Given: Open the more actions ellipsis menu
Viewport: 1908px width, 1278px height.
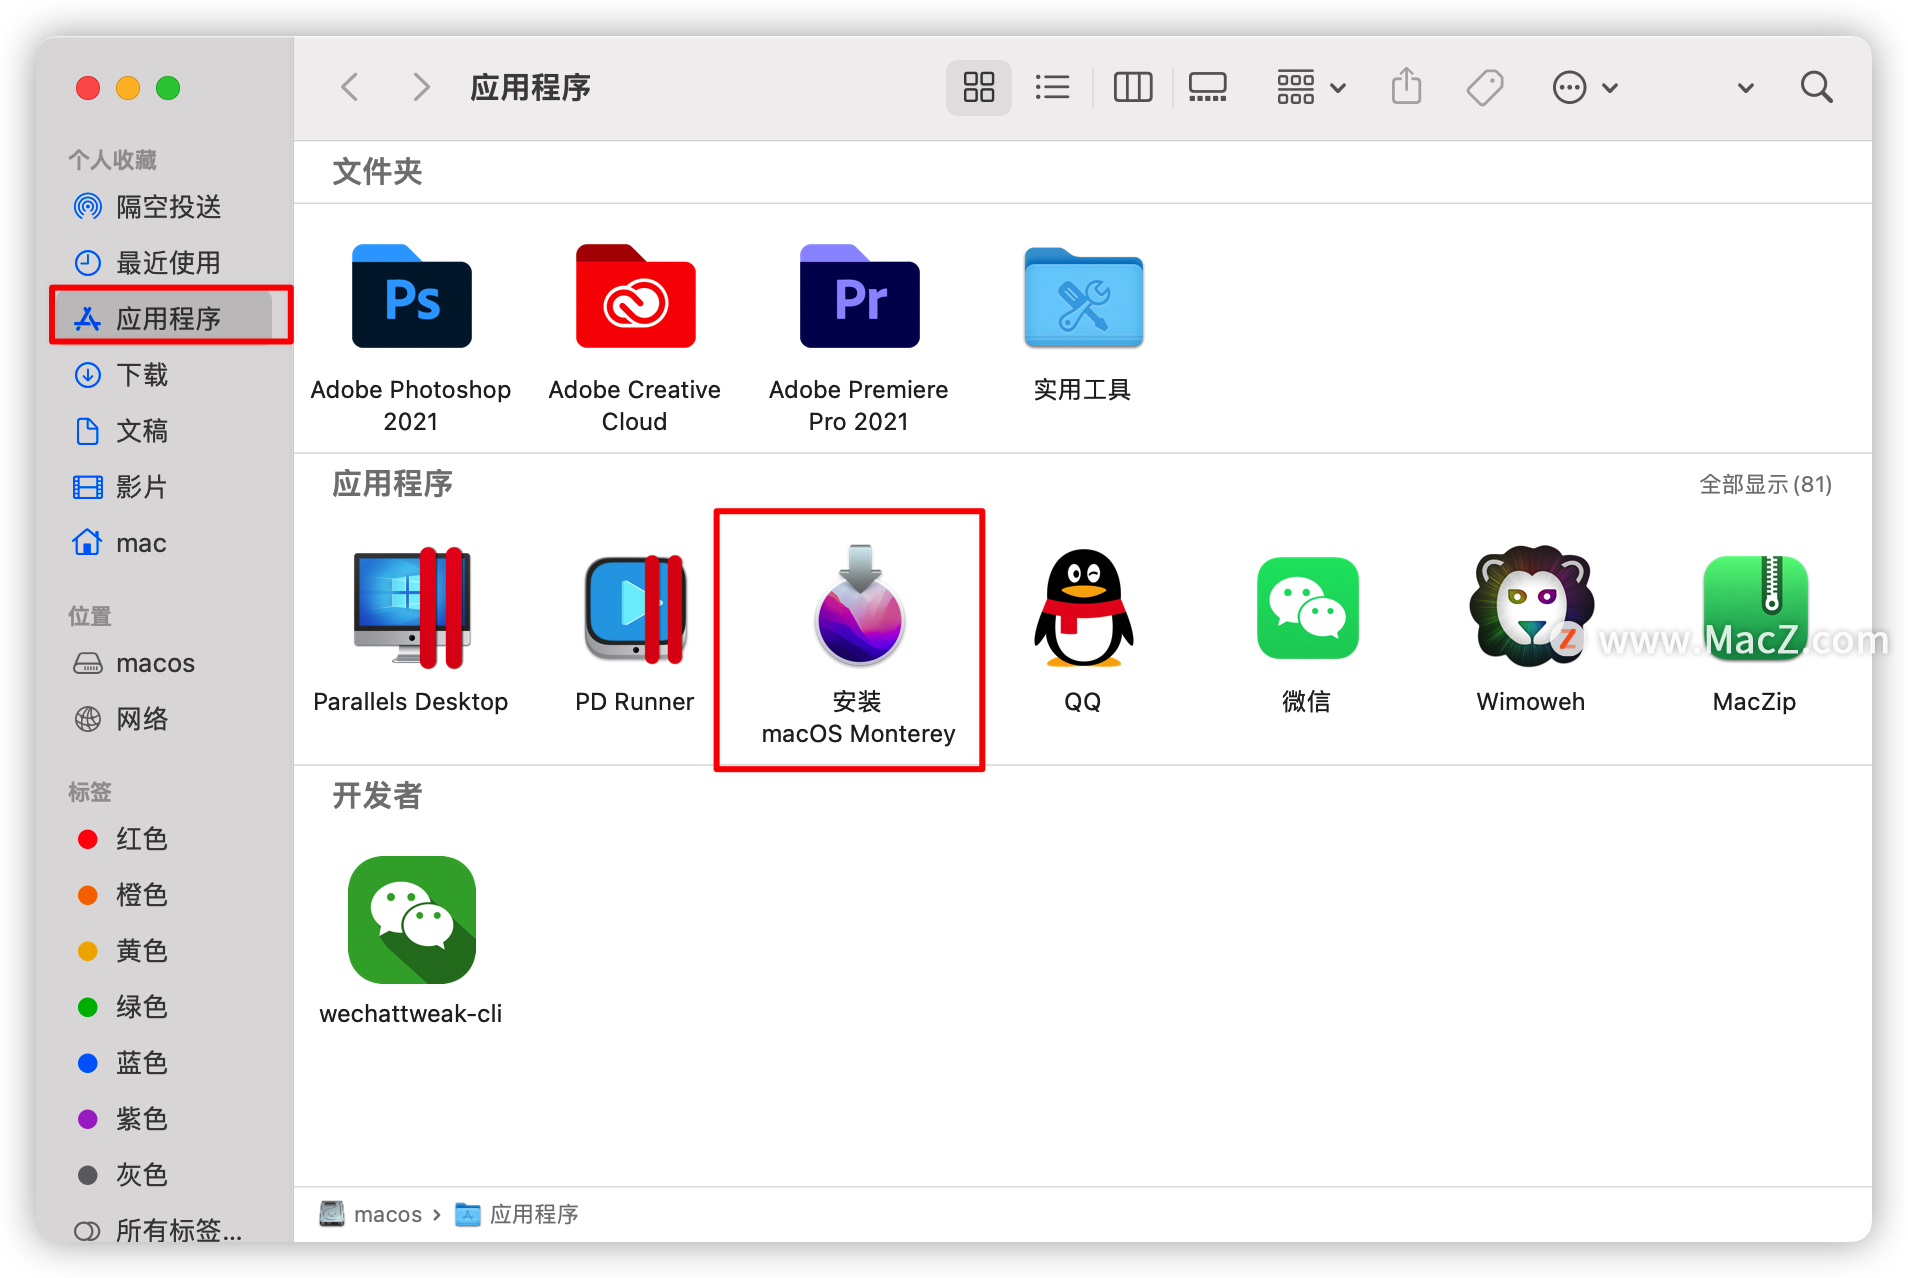Looking at the screenshot, I should pos(1584,87).
